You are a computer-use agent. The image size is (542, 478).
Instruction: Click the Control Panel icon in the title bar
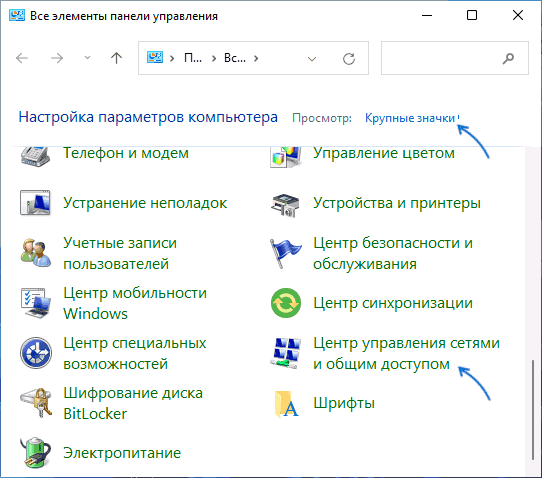[17, 16]
